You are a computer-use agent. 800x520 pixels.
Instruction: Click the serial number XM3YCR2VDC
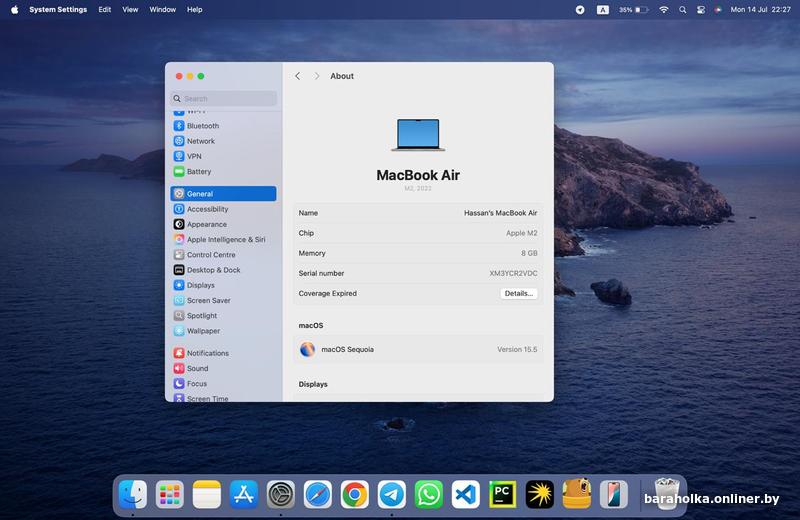point(513,273)
